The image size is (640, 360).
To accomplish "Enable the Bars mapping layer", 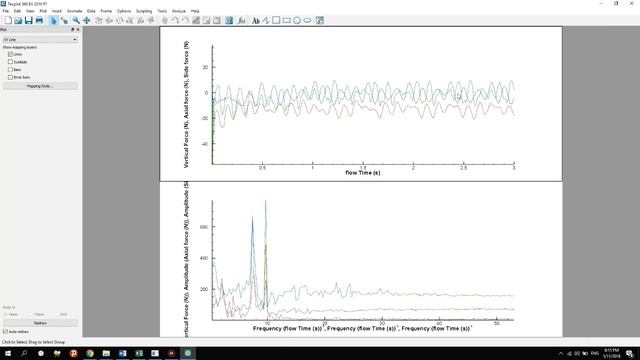I will (x=10, y=70).
